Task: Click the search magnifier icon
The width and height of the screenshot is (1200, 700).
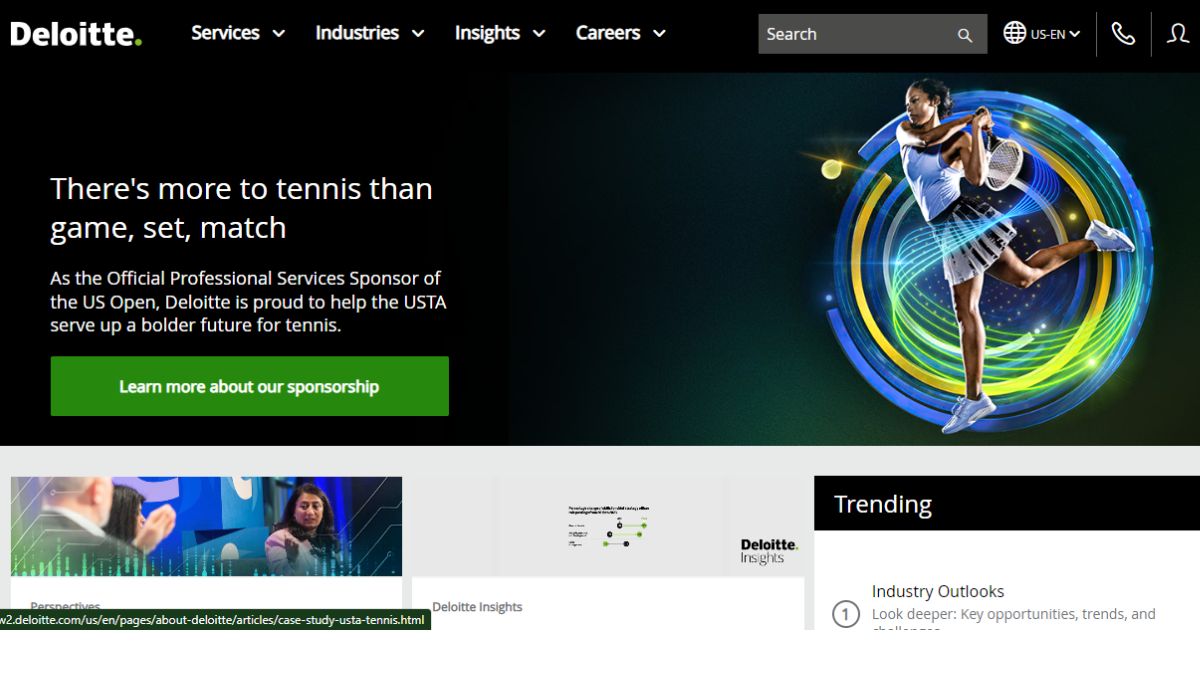Action: tap(965, 35)
